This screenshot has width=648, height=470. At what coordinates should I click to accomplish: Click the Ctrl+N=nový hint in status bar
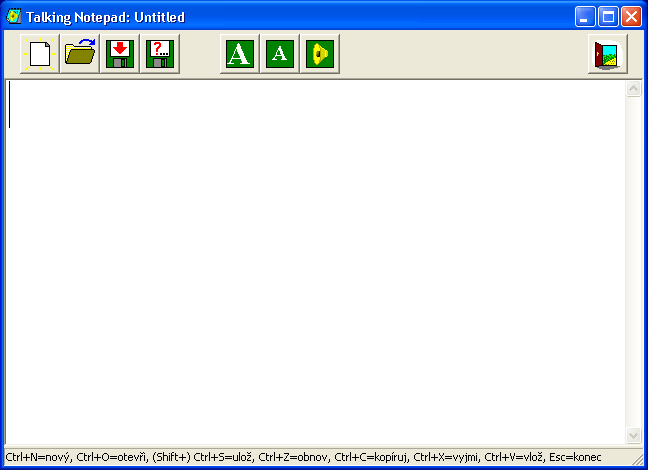coord(35,457)
